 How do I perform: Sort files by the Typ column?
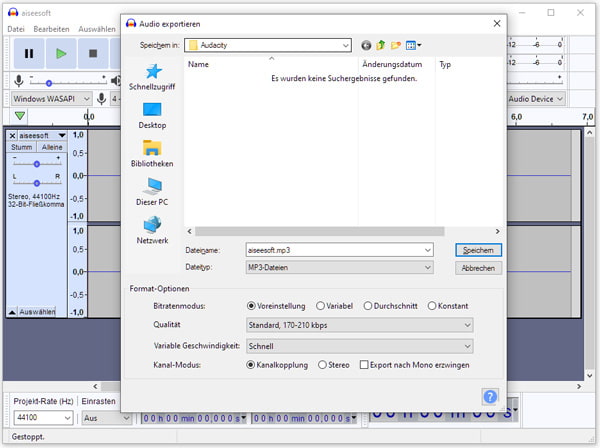pyautogui.click(x=469, y=64)
